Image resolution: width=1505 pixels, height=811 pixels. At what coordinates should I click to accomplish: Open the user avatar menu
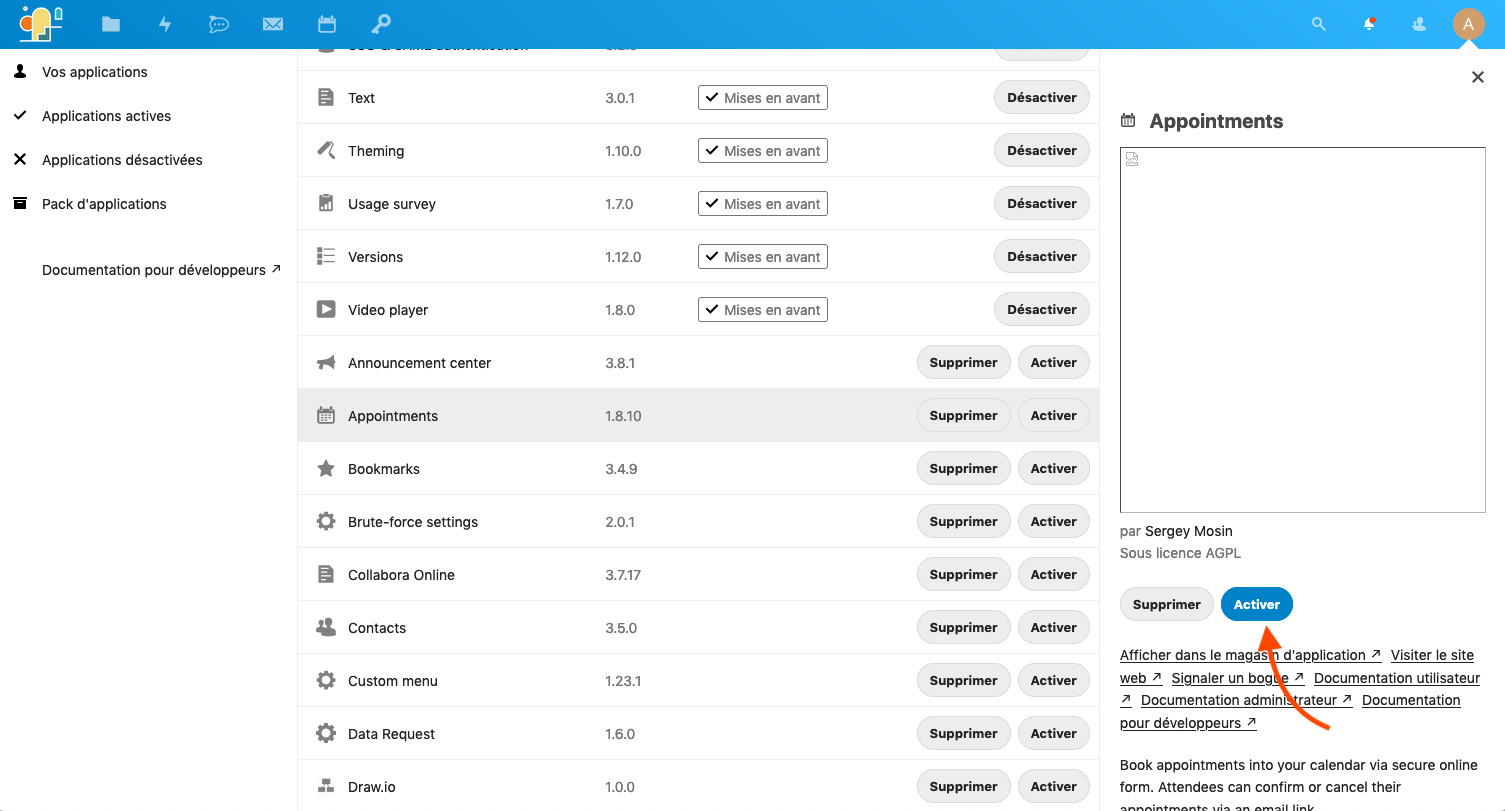coord(1468,24)
